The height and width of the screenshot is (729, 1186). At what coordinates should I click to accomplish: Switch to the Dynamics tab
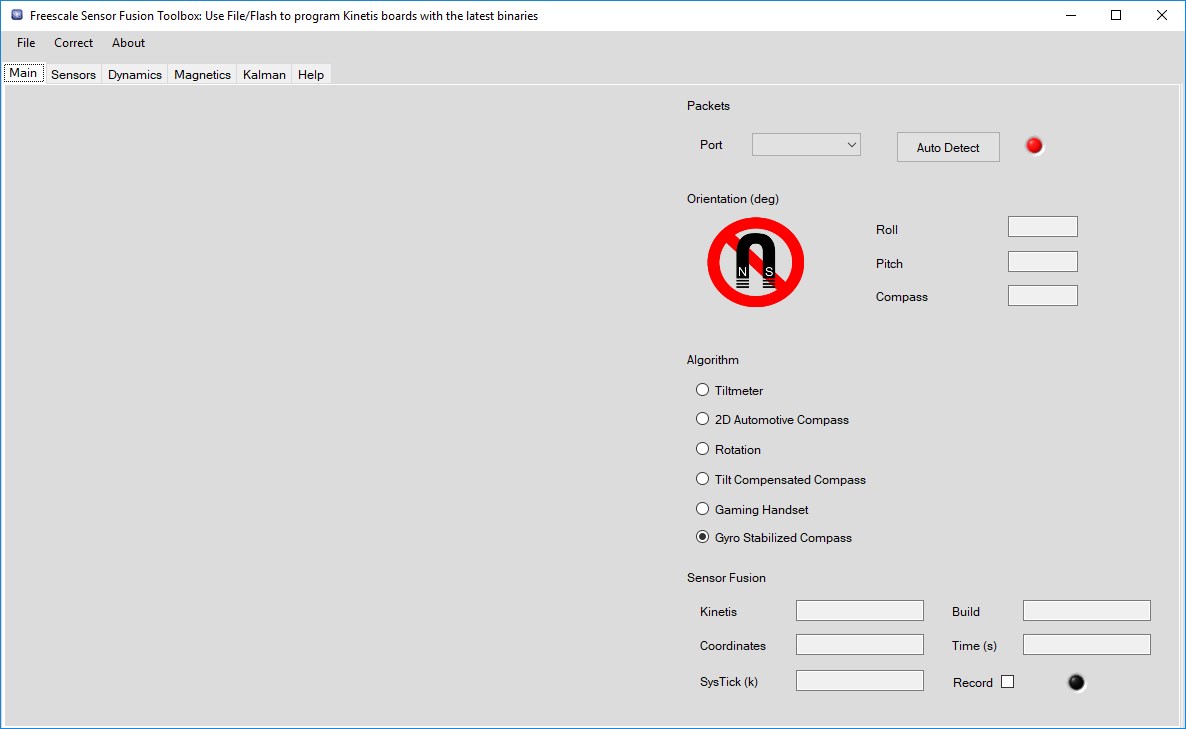(135, 74)
